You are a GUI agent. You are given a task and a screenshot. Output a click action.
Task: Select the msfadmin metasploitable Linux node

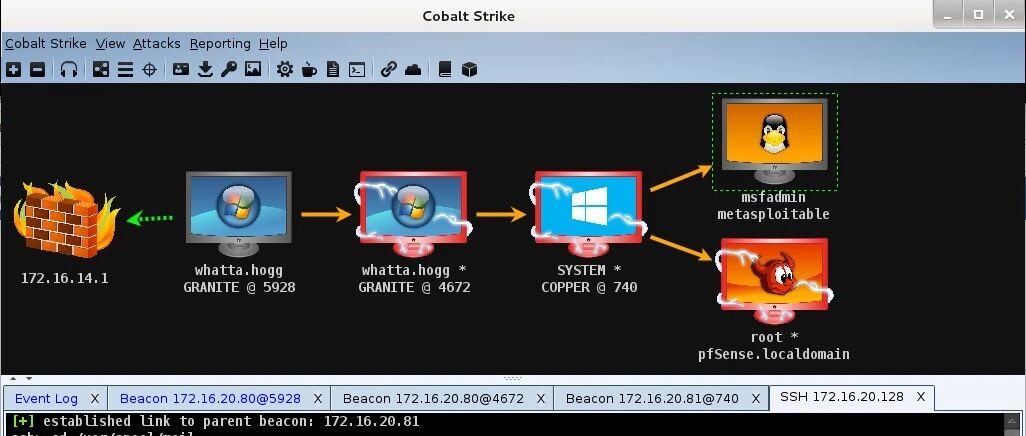[x=774, y=141]
